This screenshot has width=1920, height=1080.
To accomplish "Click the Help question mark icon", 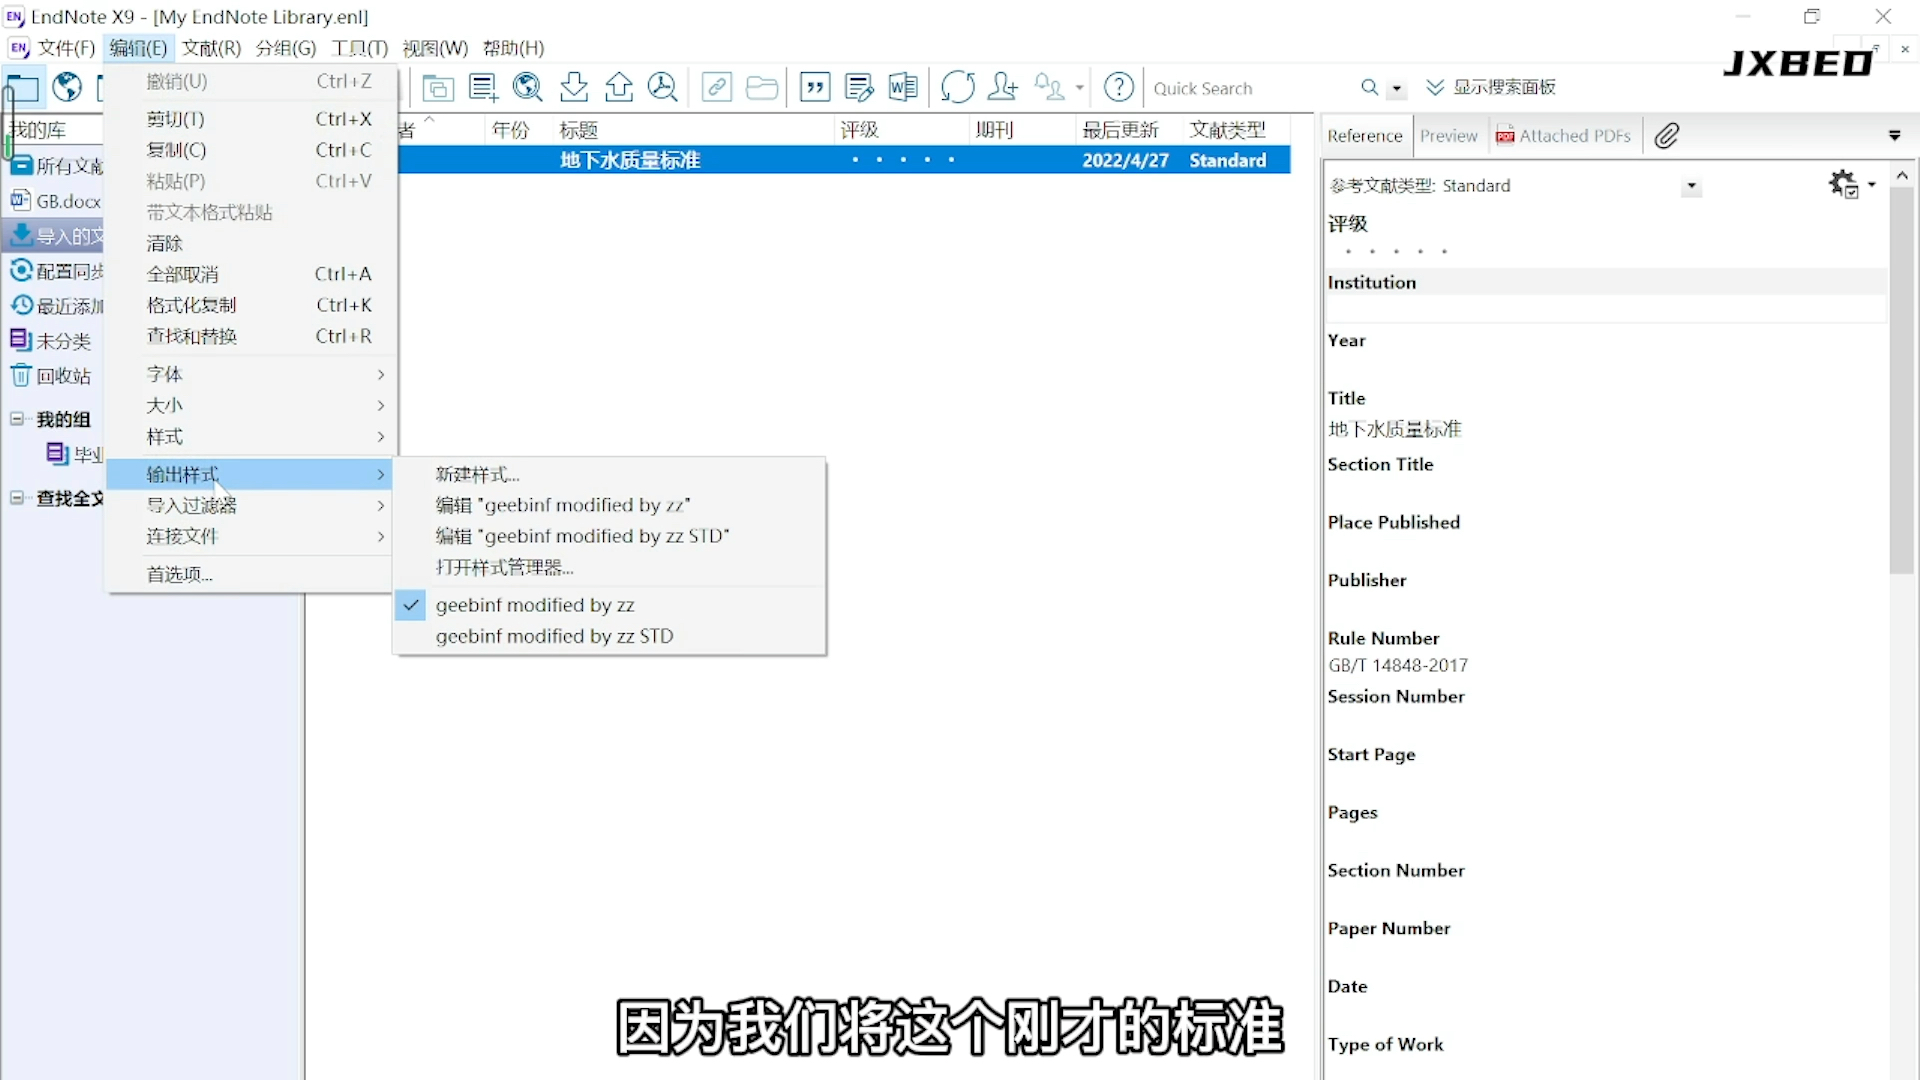I will click(1118, 87).
